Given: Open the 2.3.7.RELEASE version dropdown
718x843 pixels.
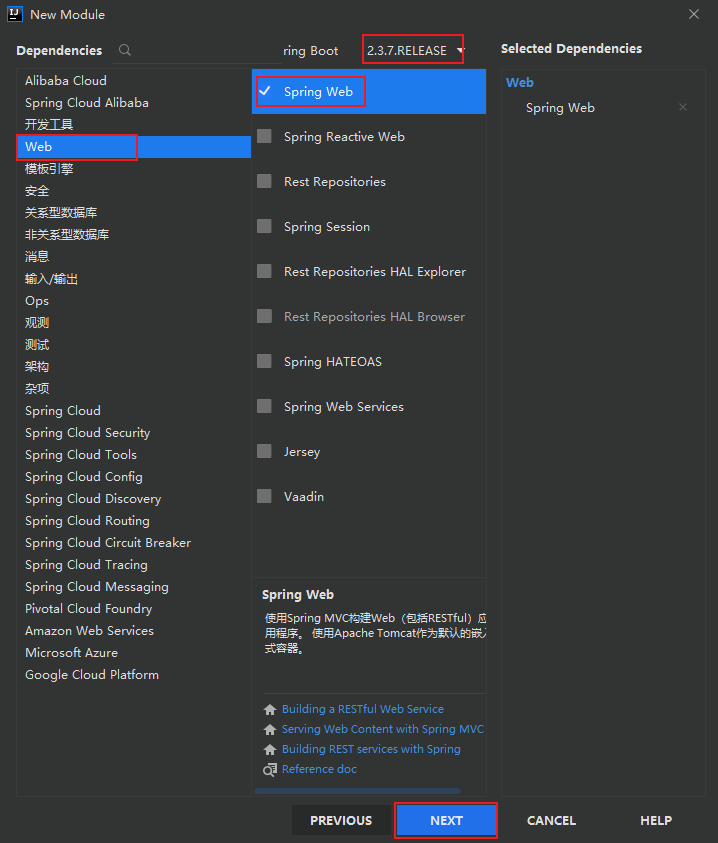Looking at the screenshot, I should pos(412,49).
